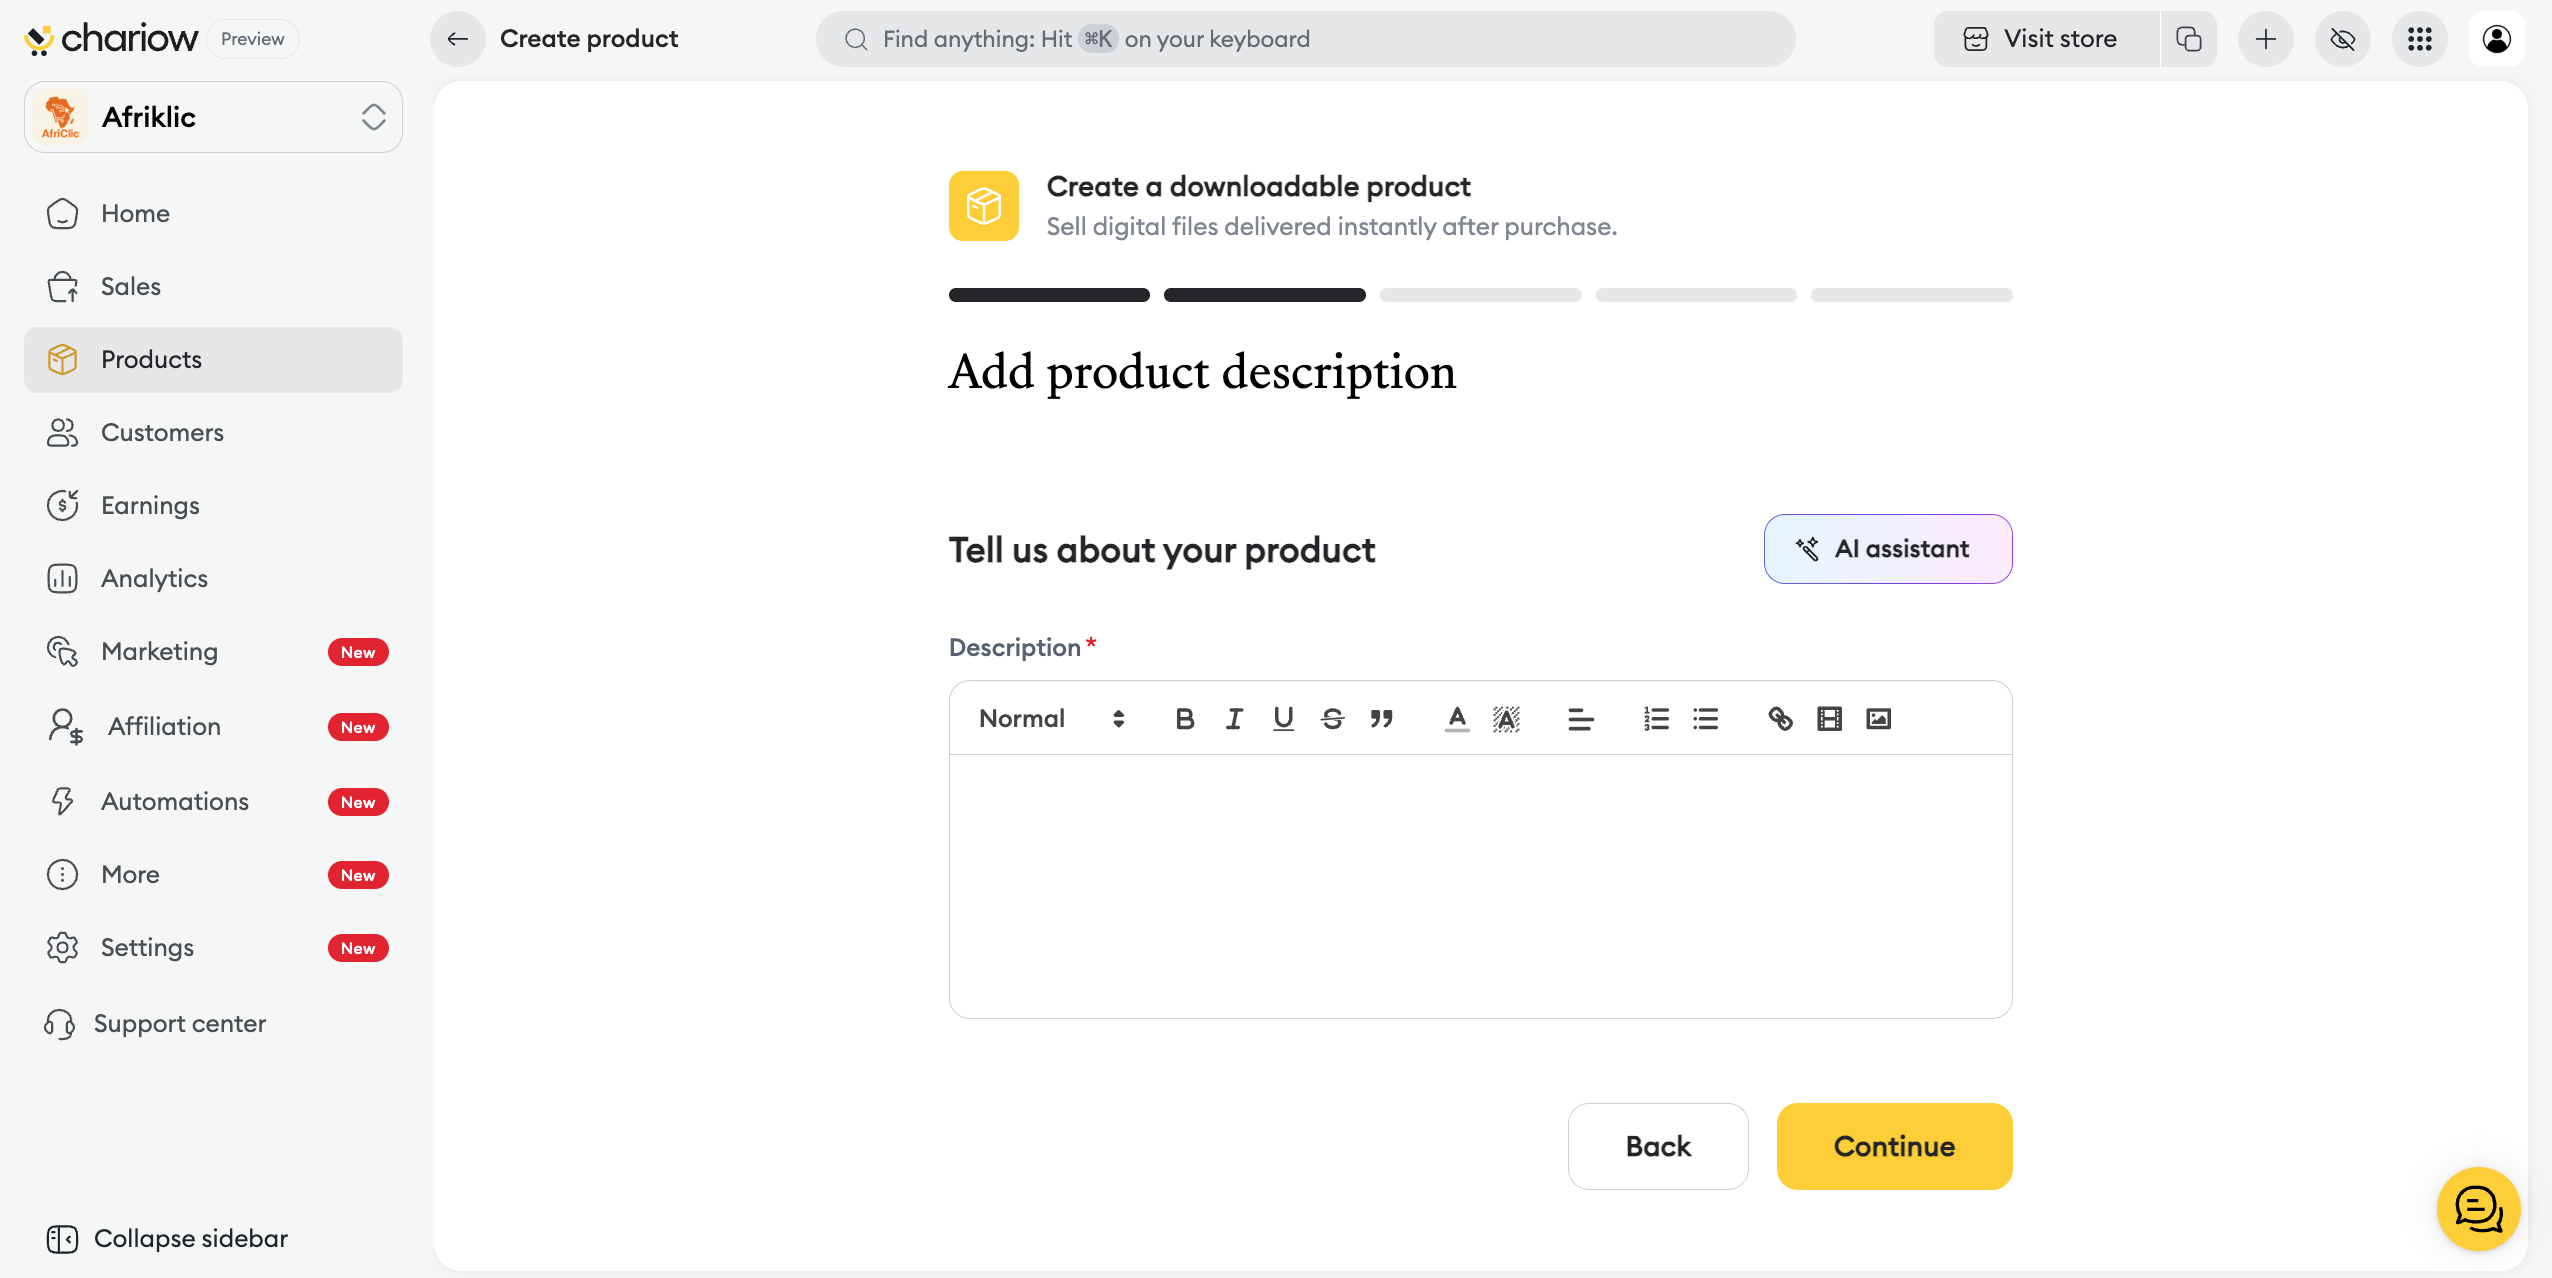Viewport: 2552px width, 1278px height.
Task: Open Analytics in the sidebar
Action: tap(154, 578)
